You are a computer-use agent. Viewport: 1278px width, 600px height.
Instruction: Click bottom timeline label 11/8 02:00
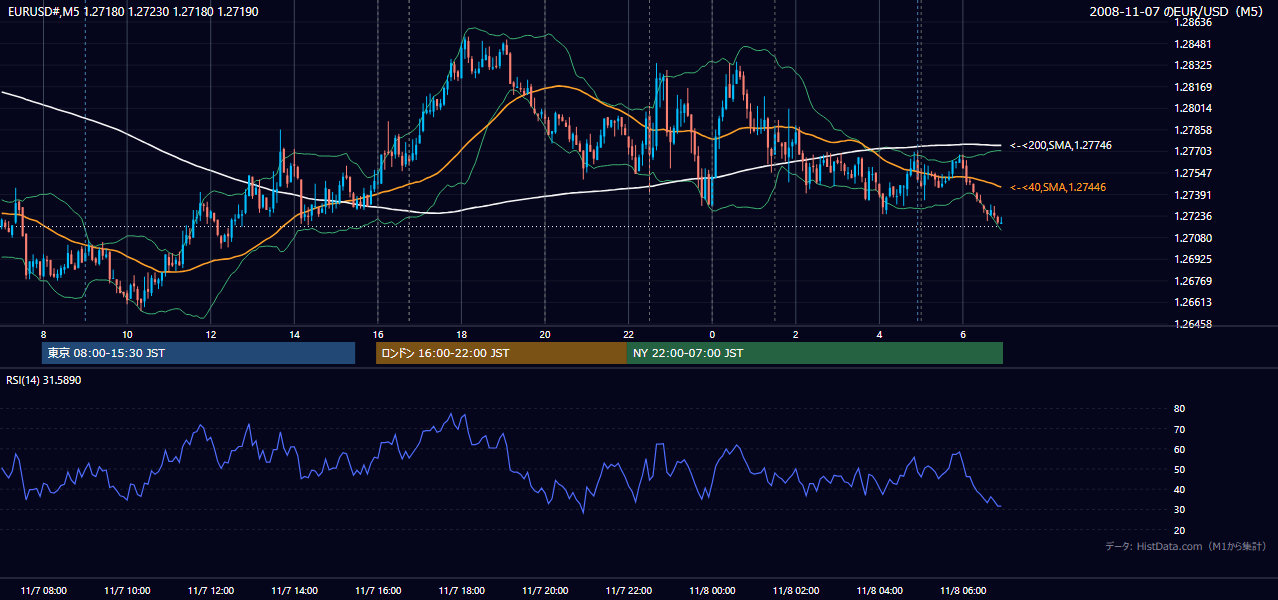coord(796,590)
